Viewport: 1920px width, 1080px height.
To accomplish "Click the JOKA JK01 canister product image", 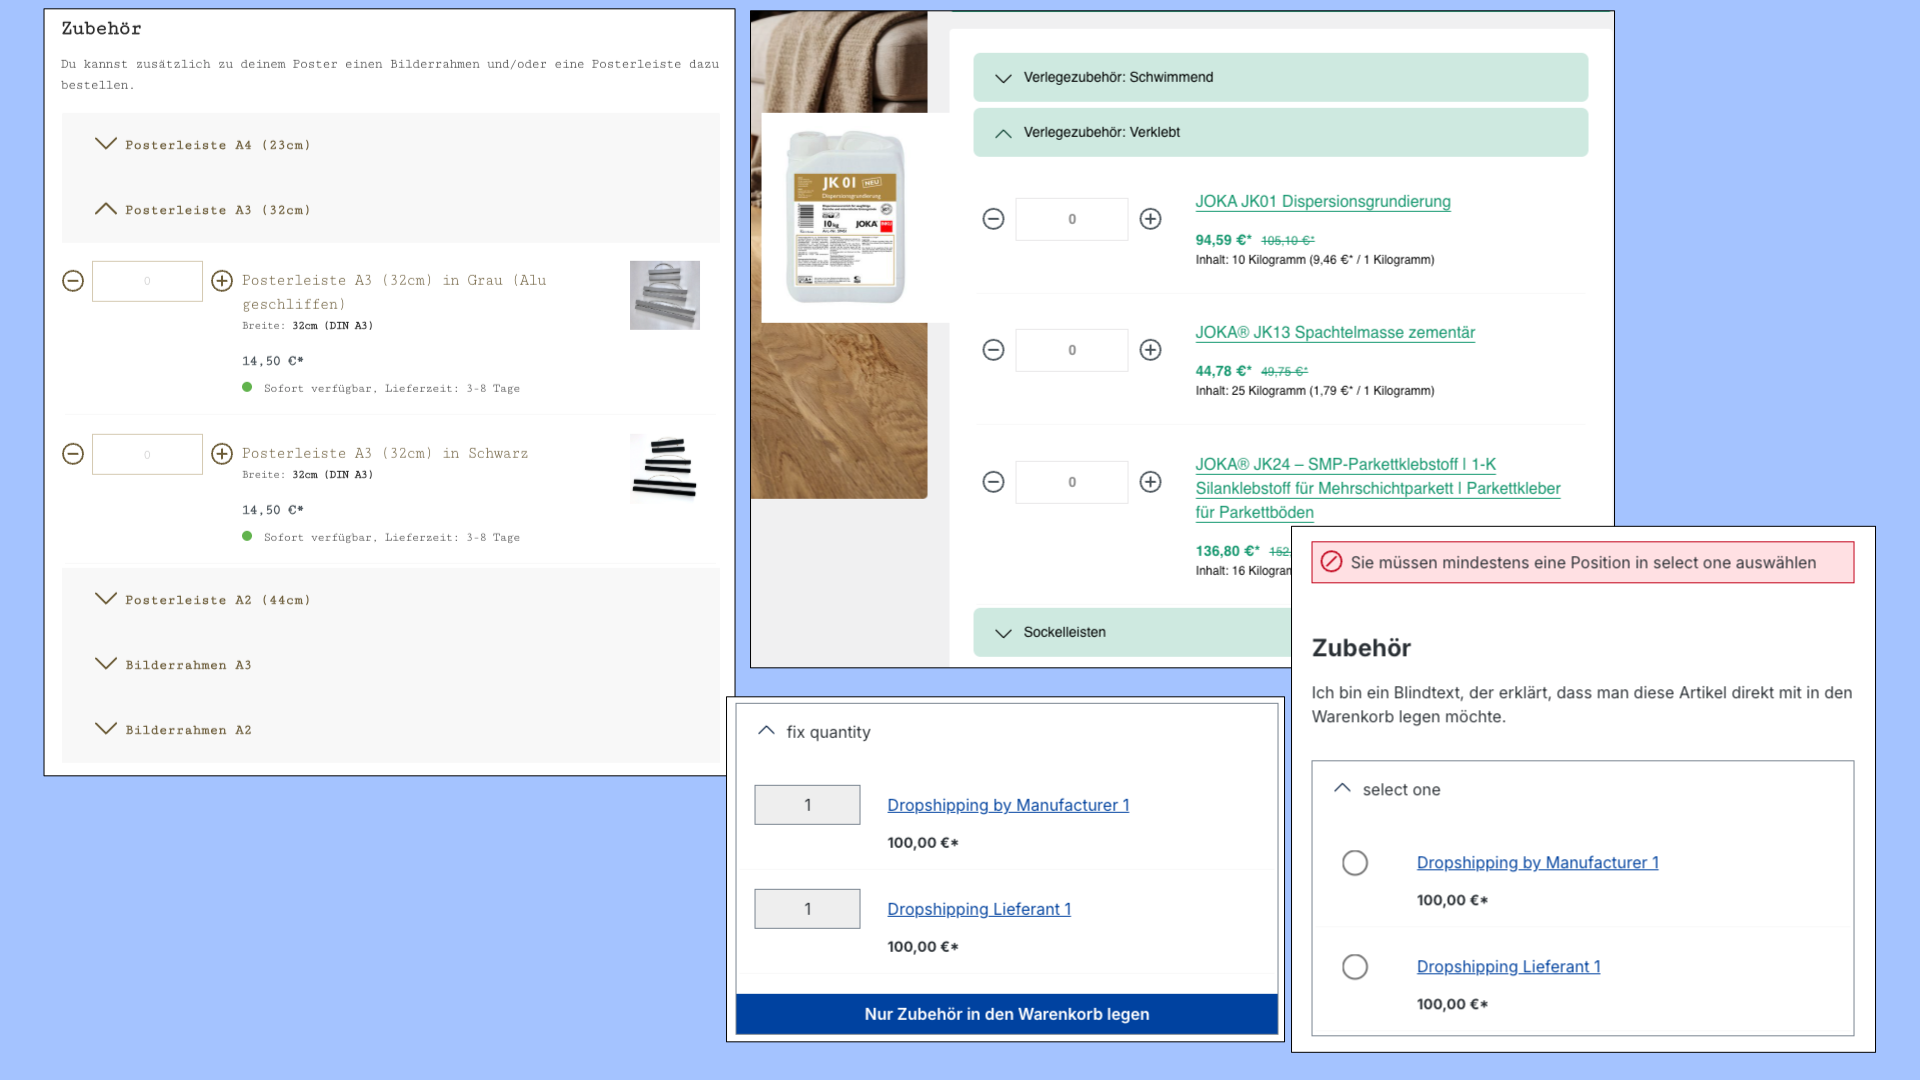I will [846, 217].
